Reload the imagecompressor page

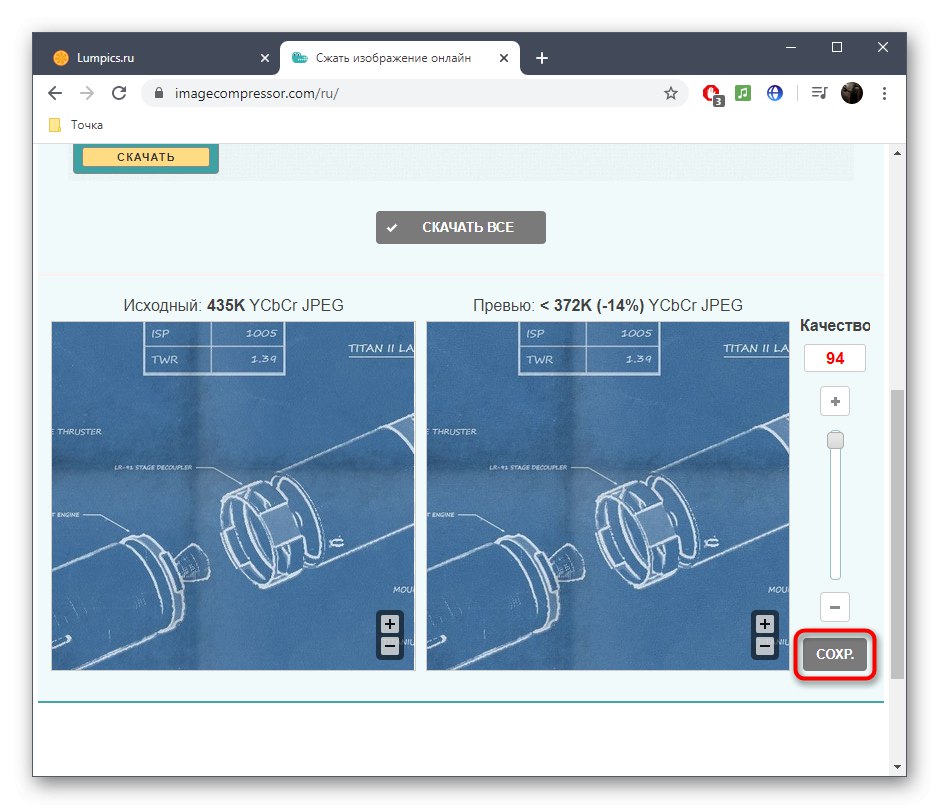point(119,93)
